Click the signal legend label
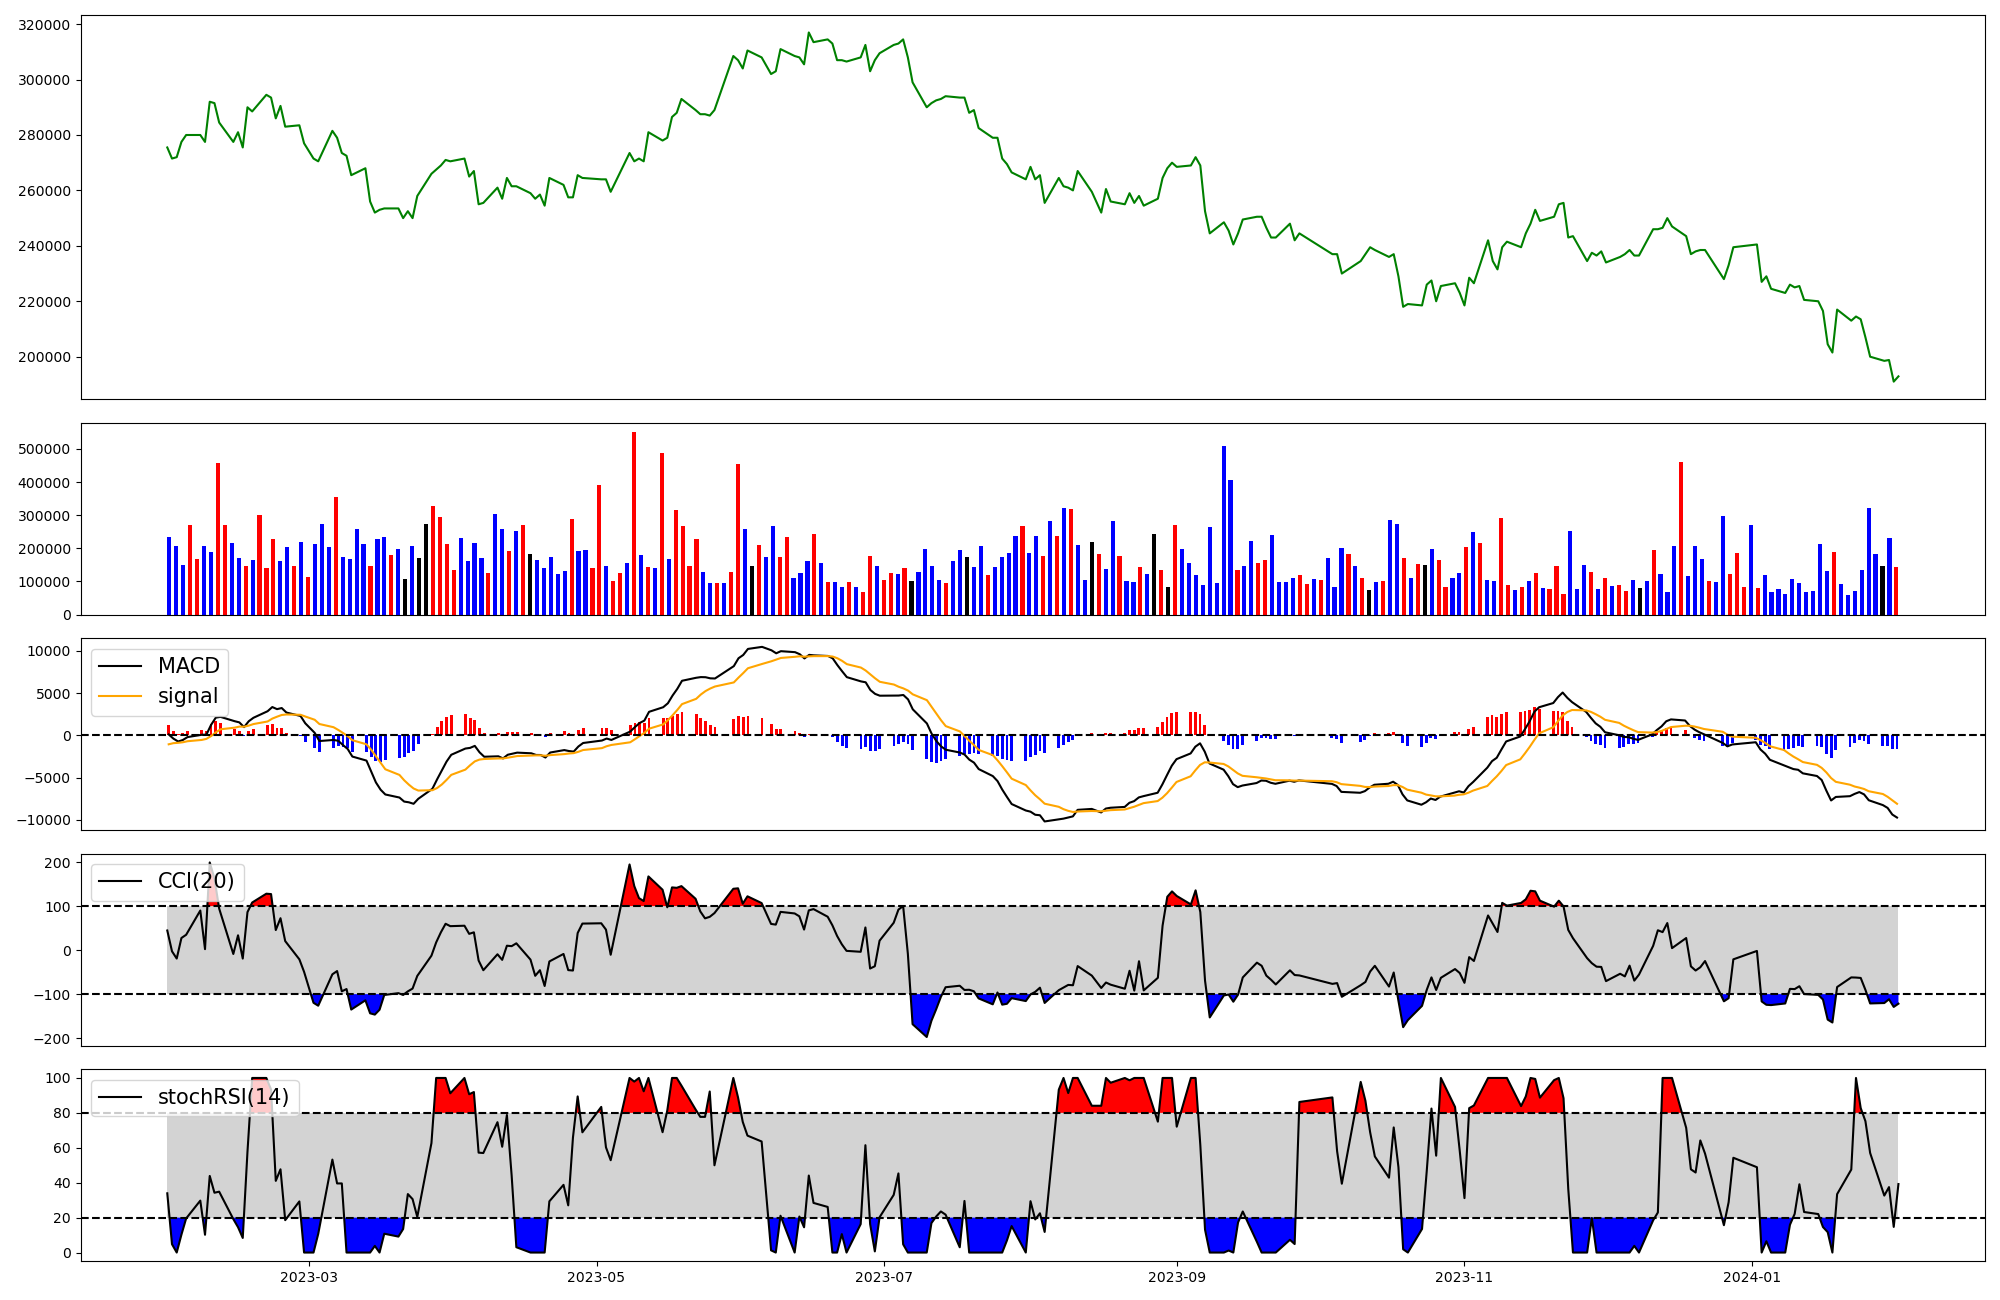Image resolution: width=2000 pixels, height=1300 pixels. click(x=187, y=696)
